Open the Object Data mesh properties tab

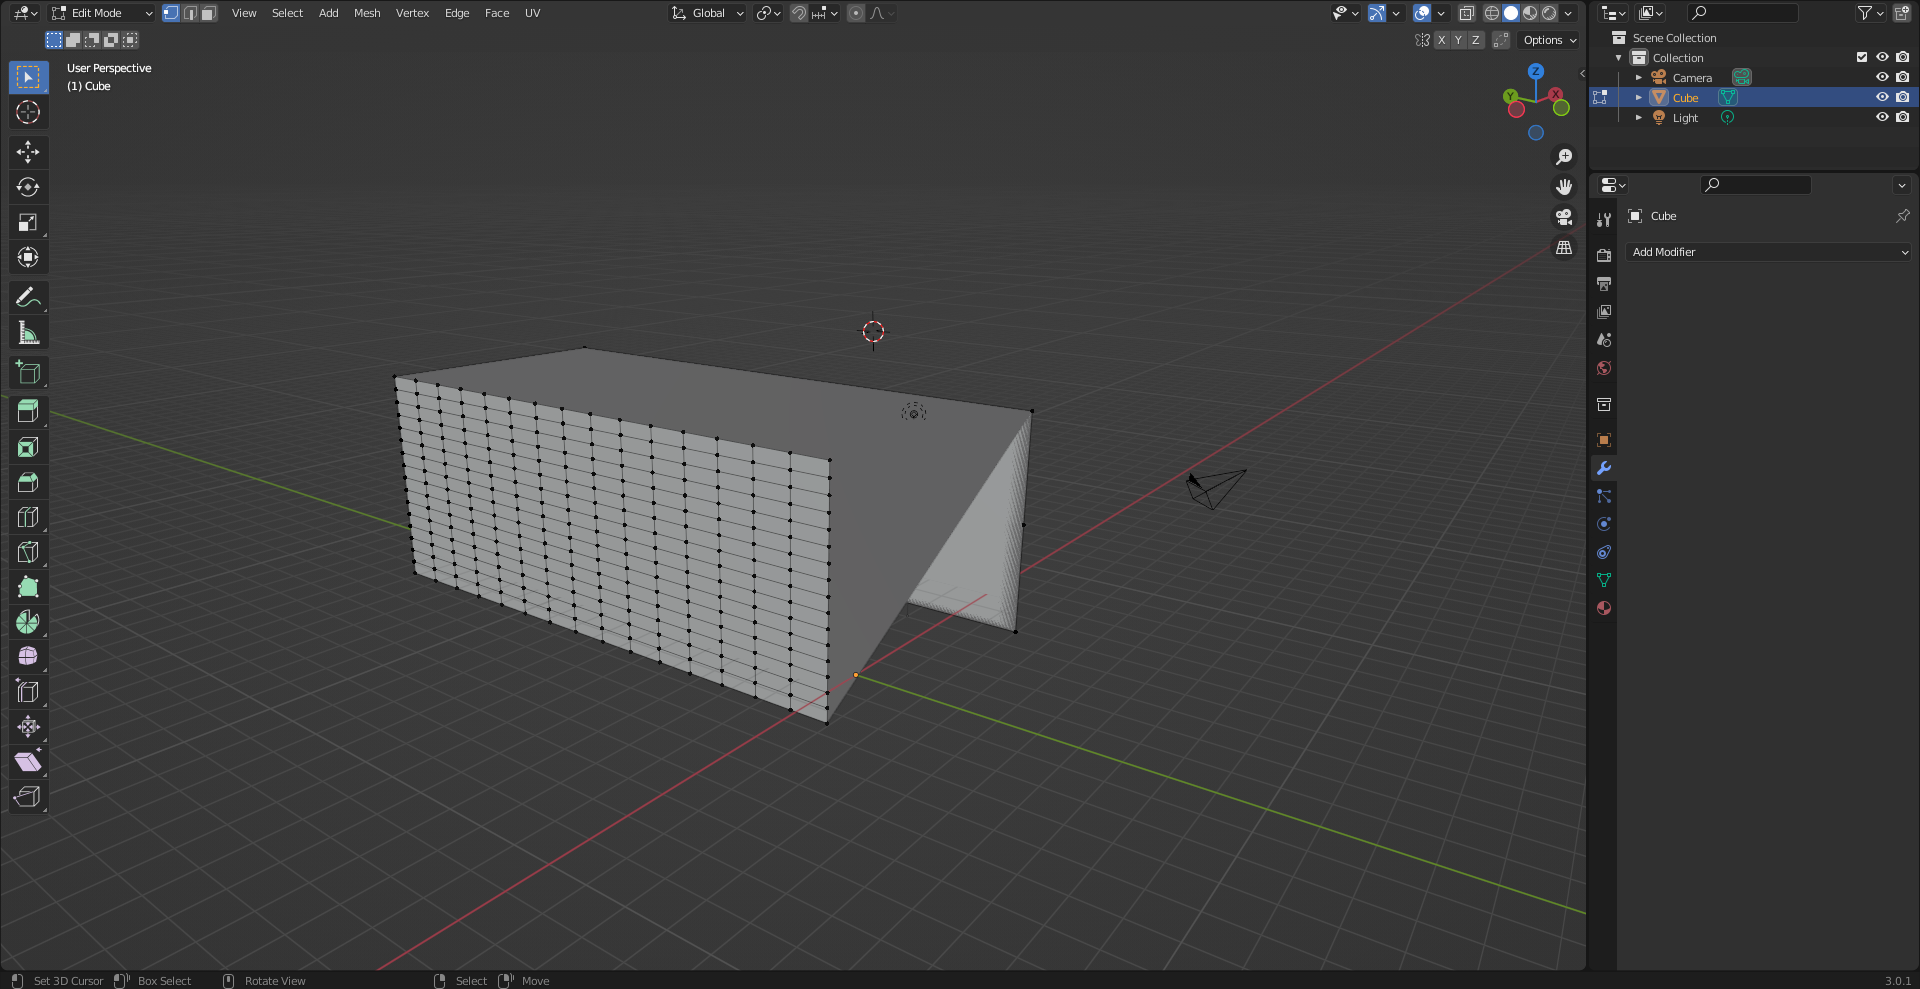(x=1604, y=580)
